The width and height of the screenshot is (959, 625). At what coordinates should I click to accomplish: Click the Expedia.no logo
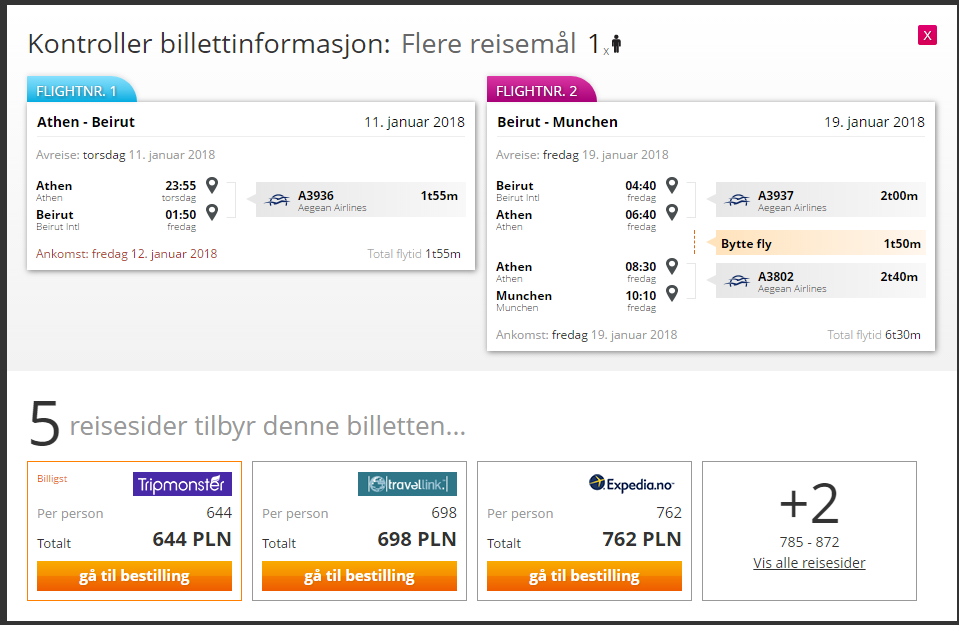pyautogui.click(x=632, y=484)
